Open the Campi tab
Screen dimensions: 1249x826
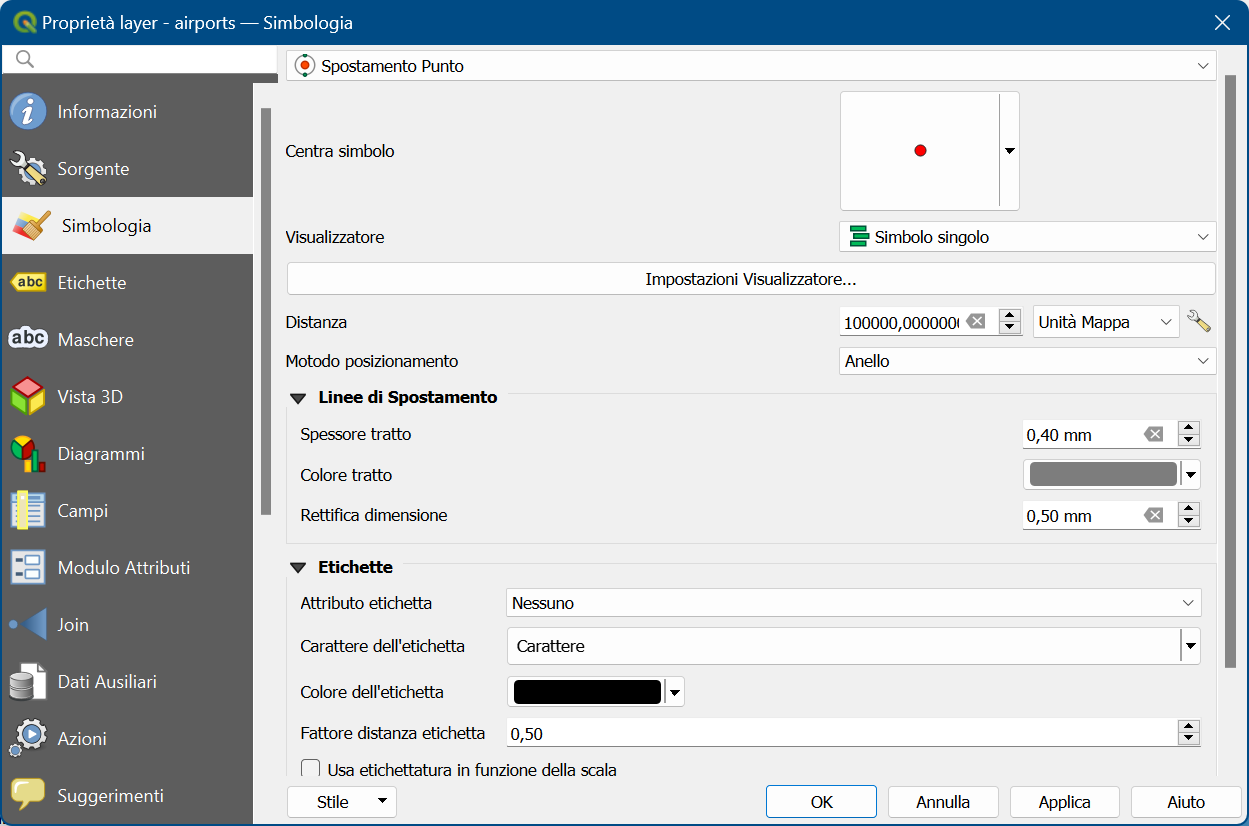tap(126, 511)
